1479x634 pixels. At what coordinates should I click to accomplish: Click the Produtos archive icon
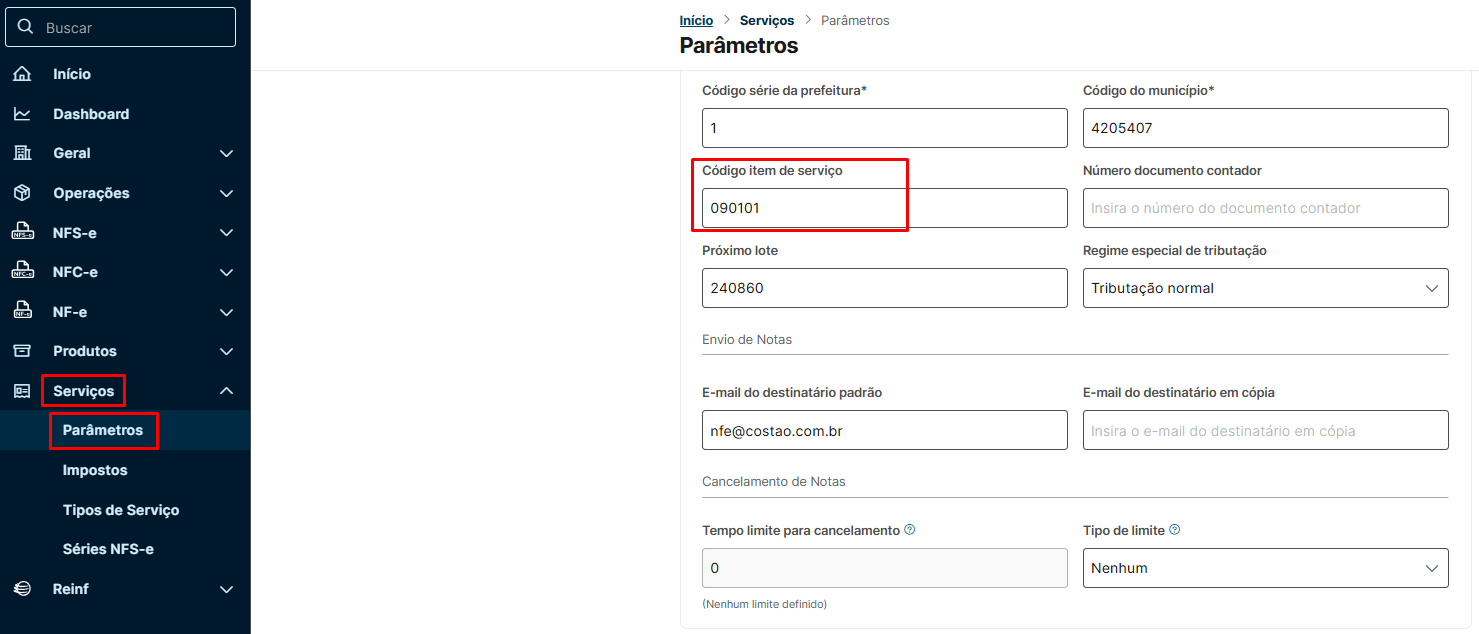tap(22, 351)
